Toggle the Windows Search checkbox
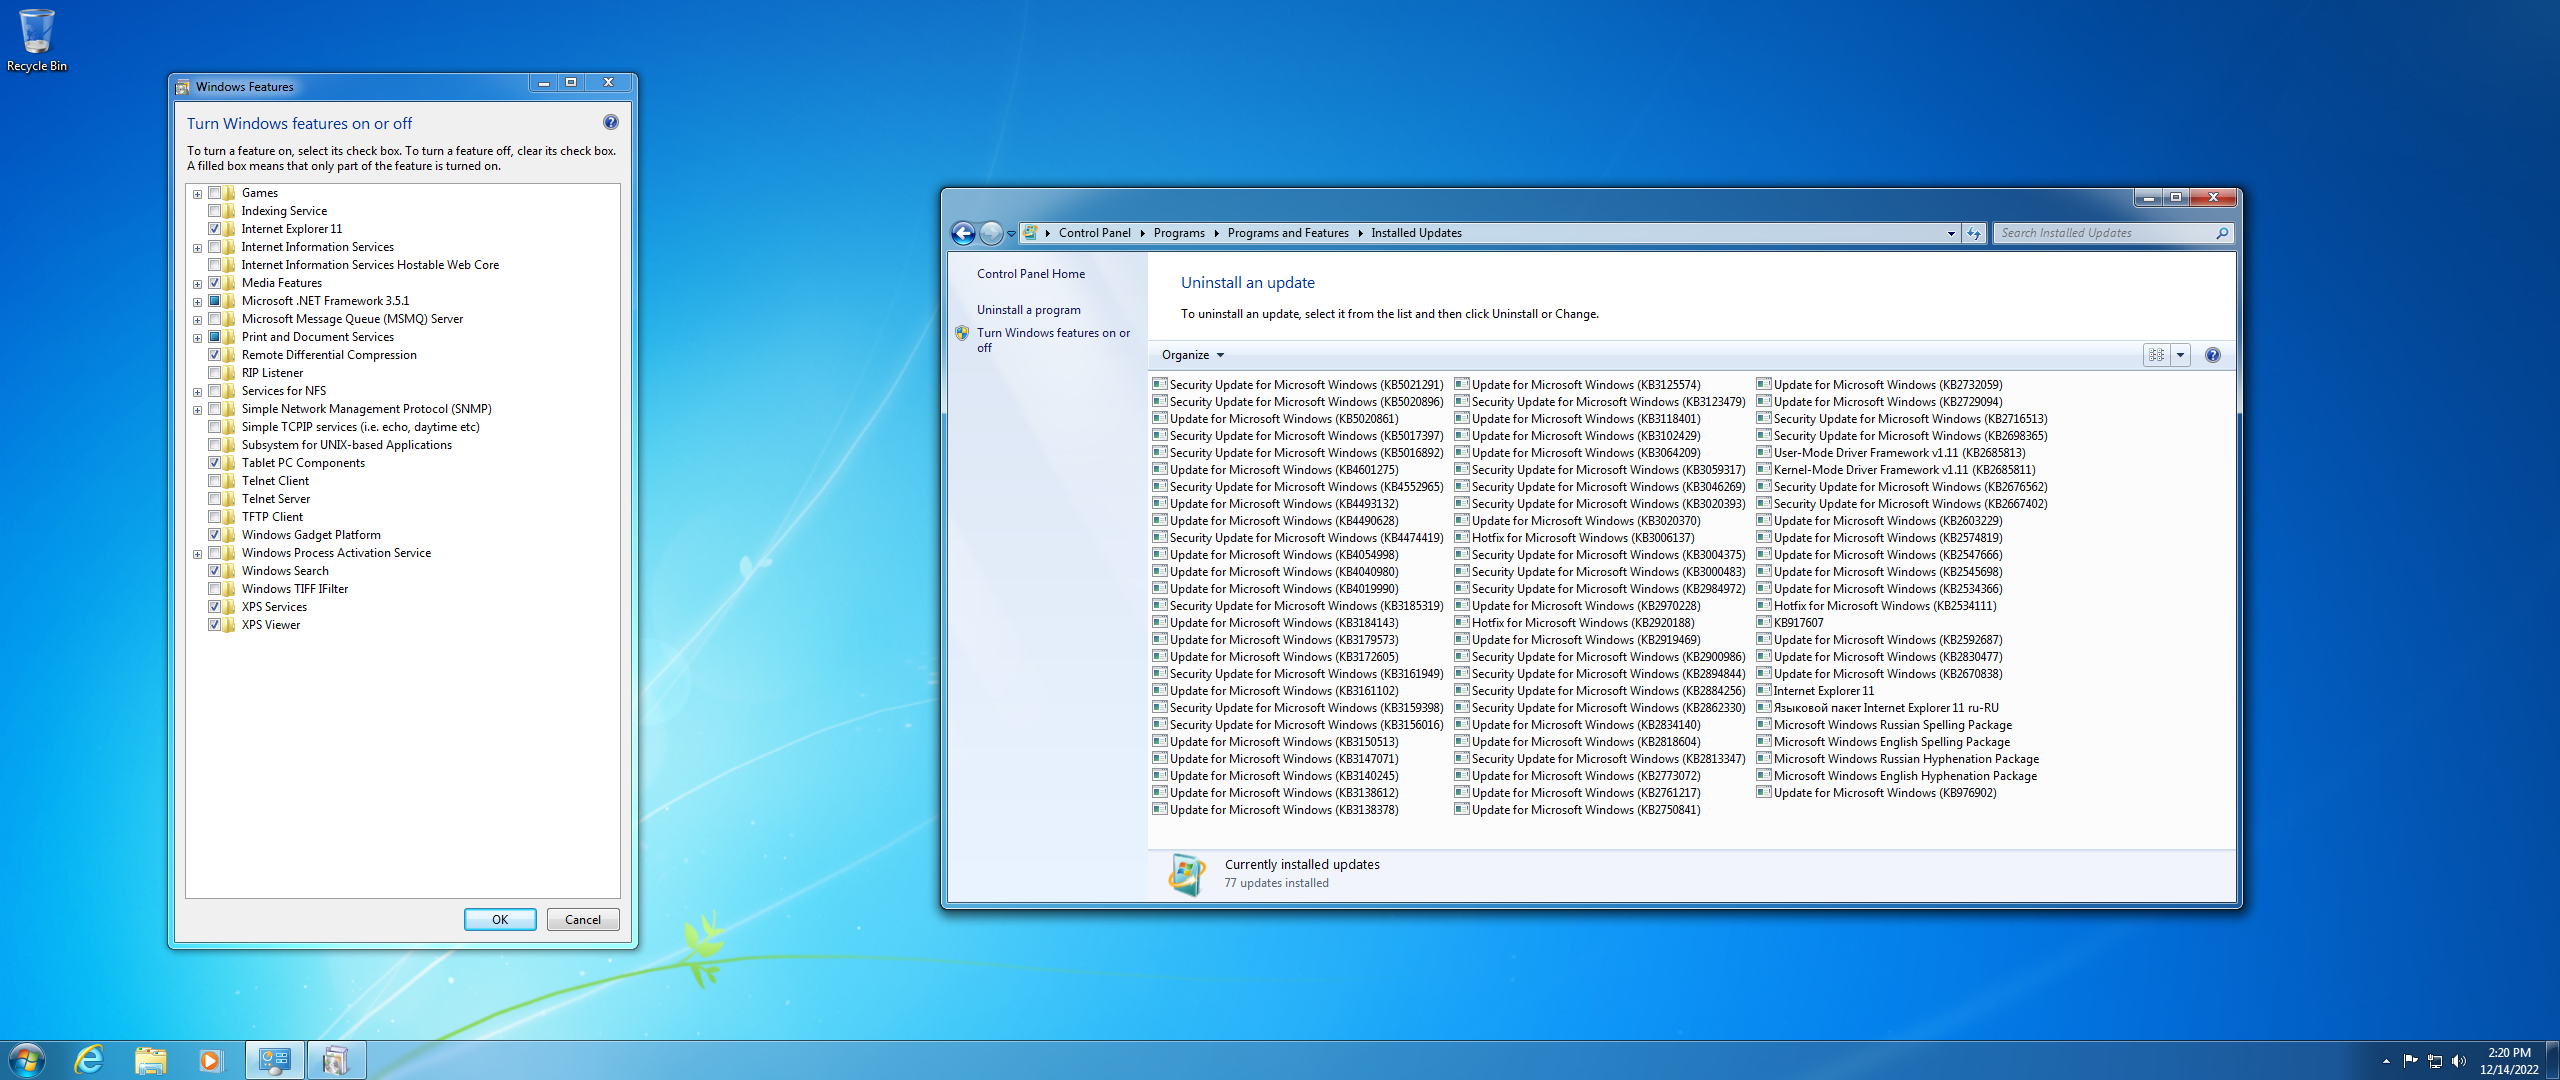The image size is (2560, 1080). [x=214, y=571]
